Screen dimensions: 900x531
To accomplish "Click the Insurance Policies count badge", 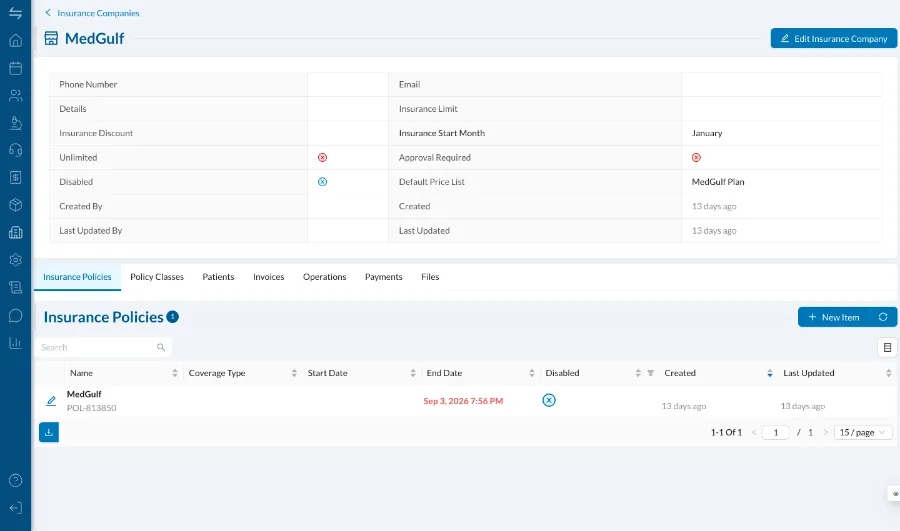I will point(172,316).
